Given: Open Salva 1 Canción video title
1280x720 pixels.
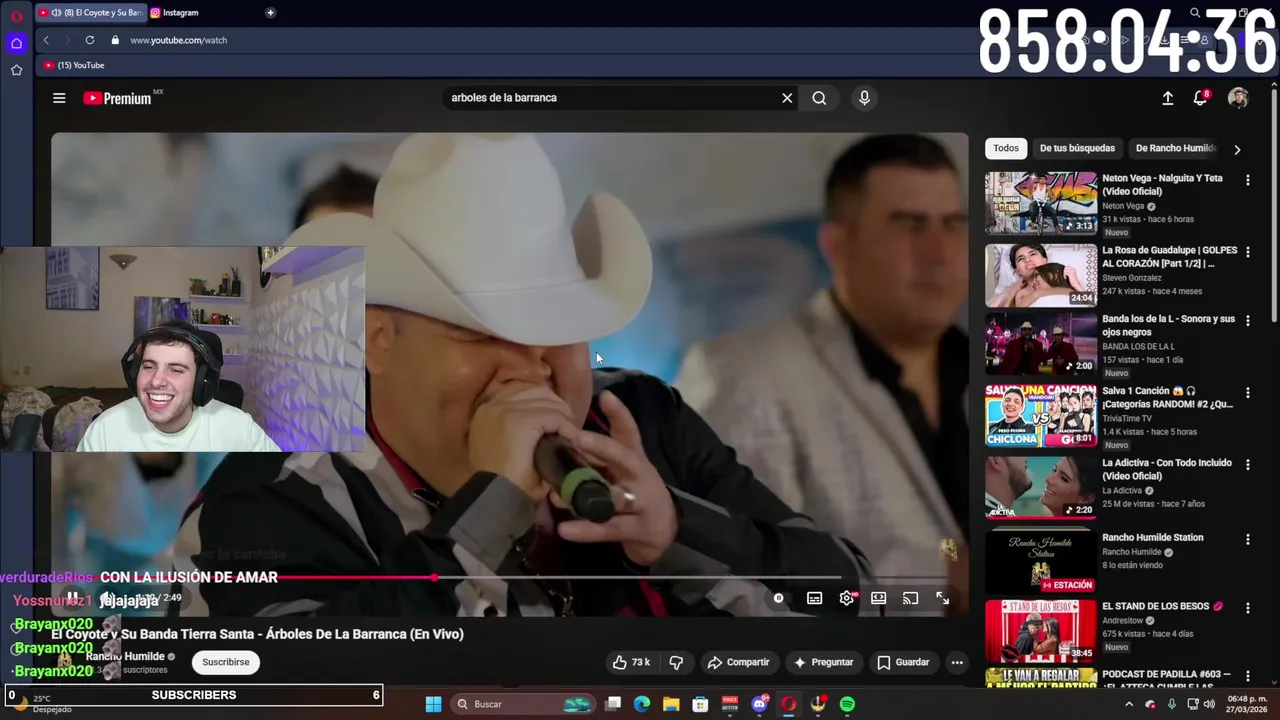Looking at the screenshot, I should point(1168,397).
